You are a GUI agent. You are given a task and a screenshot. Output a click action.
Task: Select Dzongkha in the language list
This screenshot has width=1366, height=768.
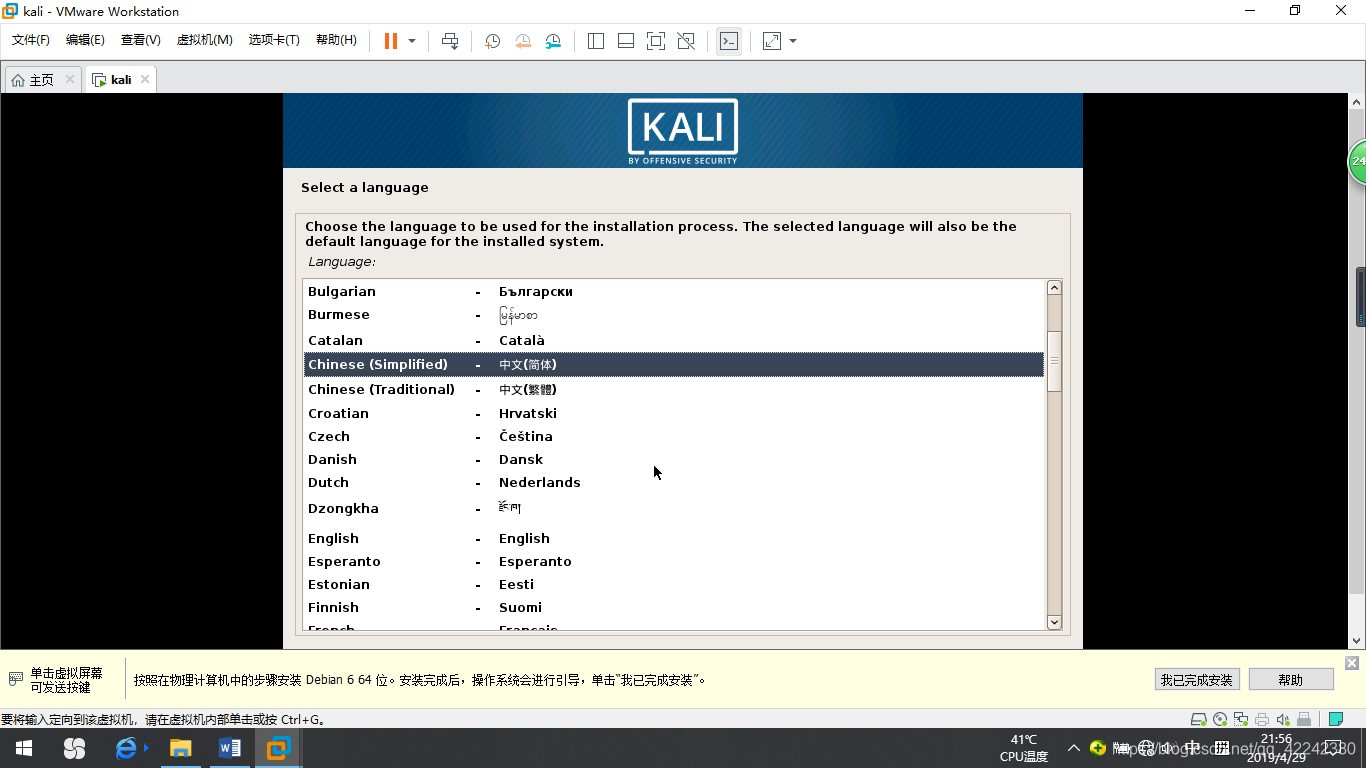tap(674, 508)
